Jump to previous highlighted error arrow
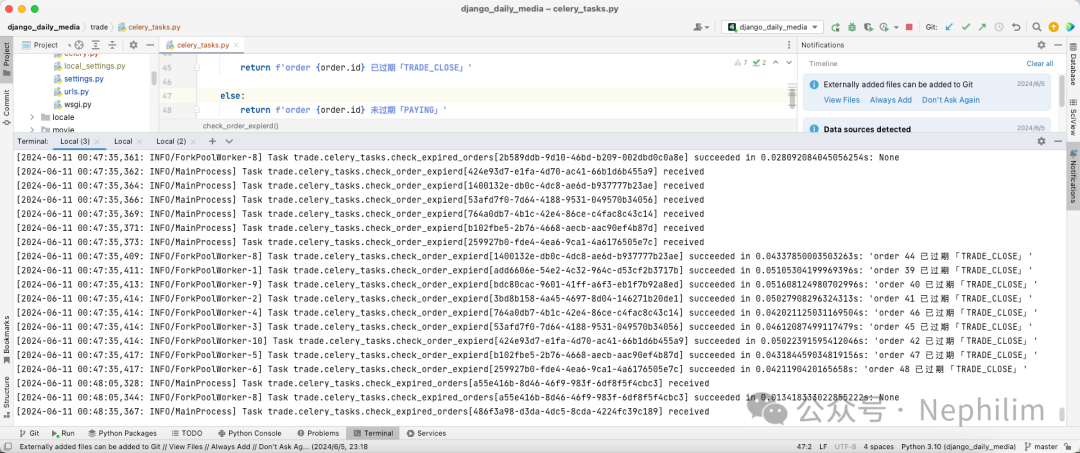 click(776, 63)
